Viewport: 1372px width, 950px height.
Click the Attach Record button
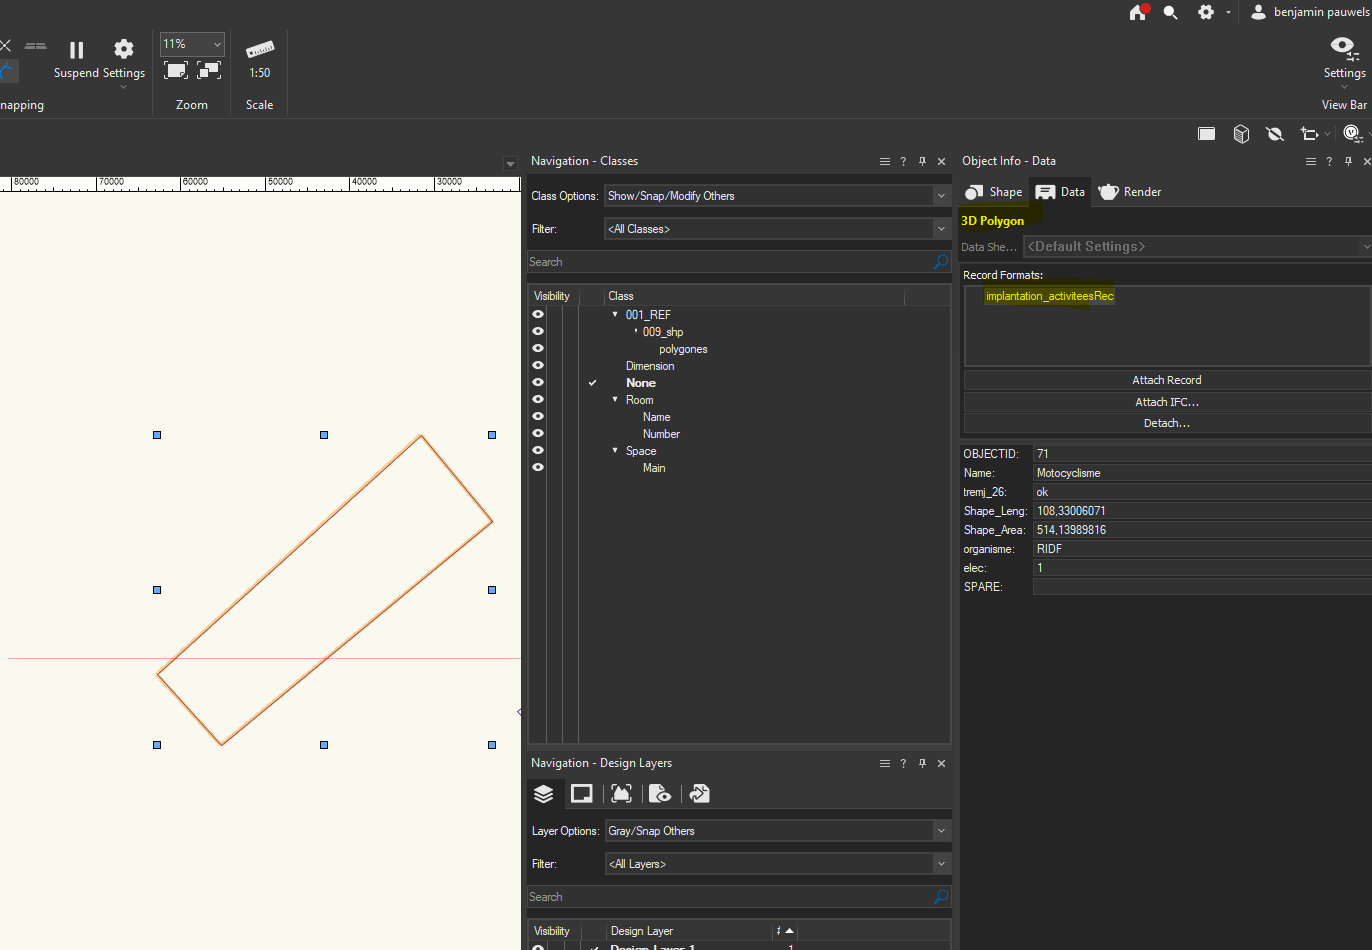[1166, 379]
